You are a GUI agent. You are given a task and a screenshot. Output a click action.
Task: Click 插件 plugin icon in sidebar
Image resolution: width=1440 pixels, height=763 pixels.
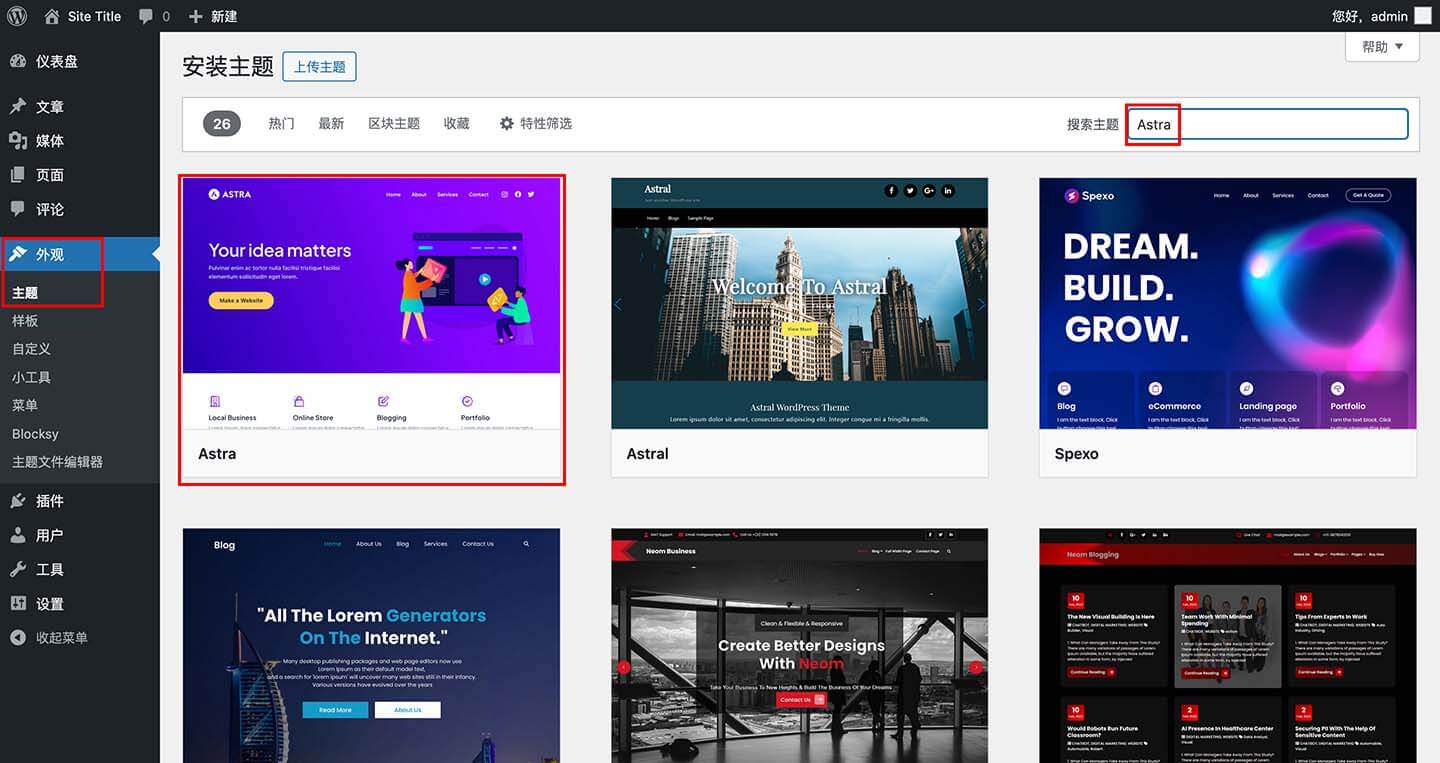point(18,501)
